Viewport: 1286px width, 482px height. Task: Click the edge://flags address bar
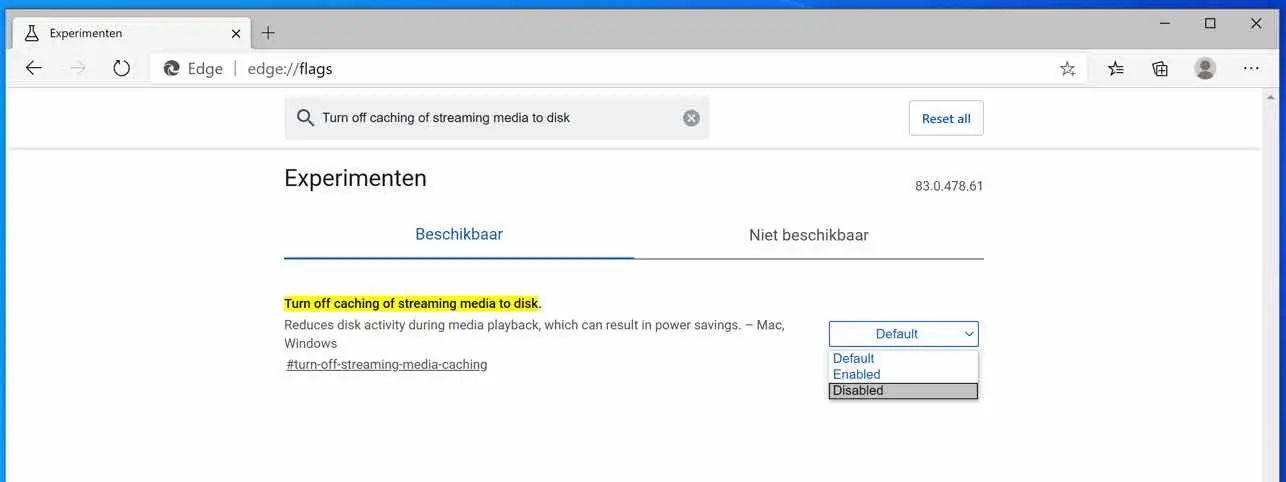tap(620, 69)
